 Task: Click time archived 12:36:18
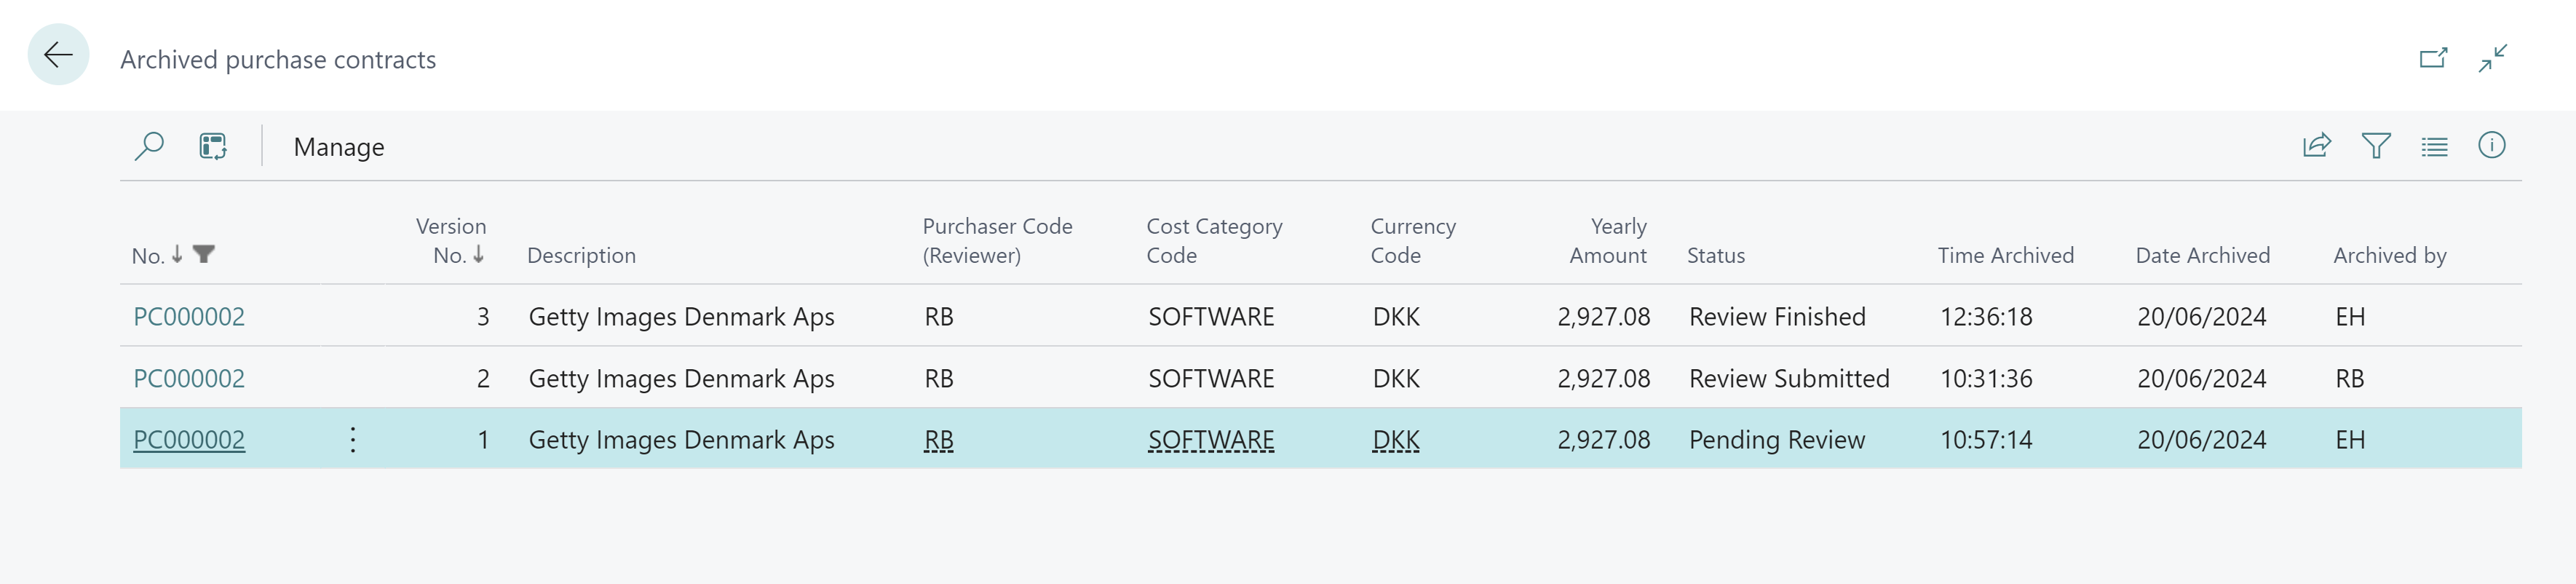1986,317
